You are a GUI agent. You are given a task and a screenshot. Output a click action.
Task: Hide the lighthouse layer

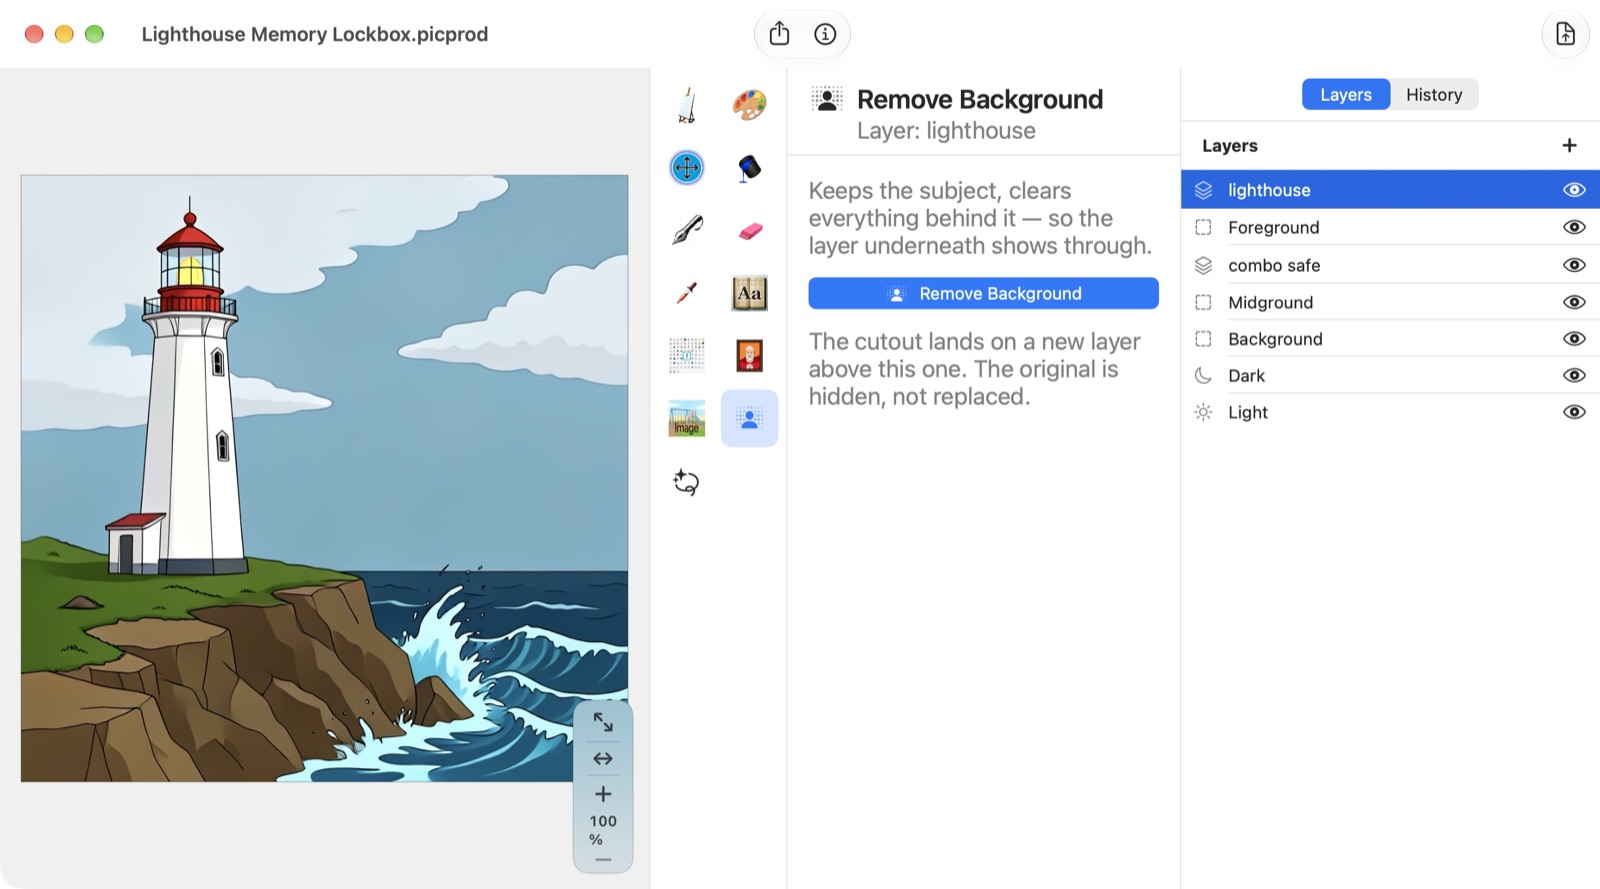[x=1574, y=190]
